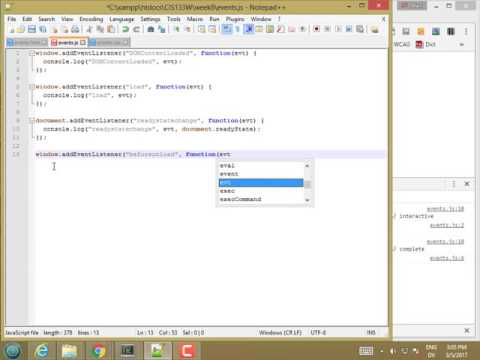Collapse the load listener fold on line 5
This screenshot has width=480, height=360.
pos(32,87)
